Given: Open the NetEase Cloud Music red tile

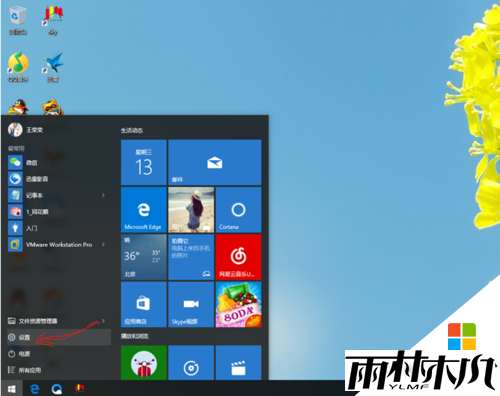Looking at the screenshot, I should click(x=238, y=257).
